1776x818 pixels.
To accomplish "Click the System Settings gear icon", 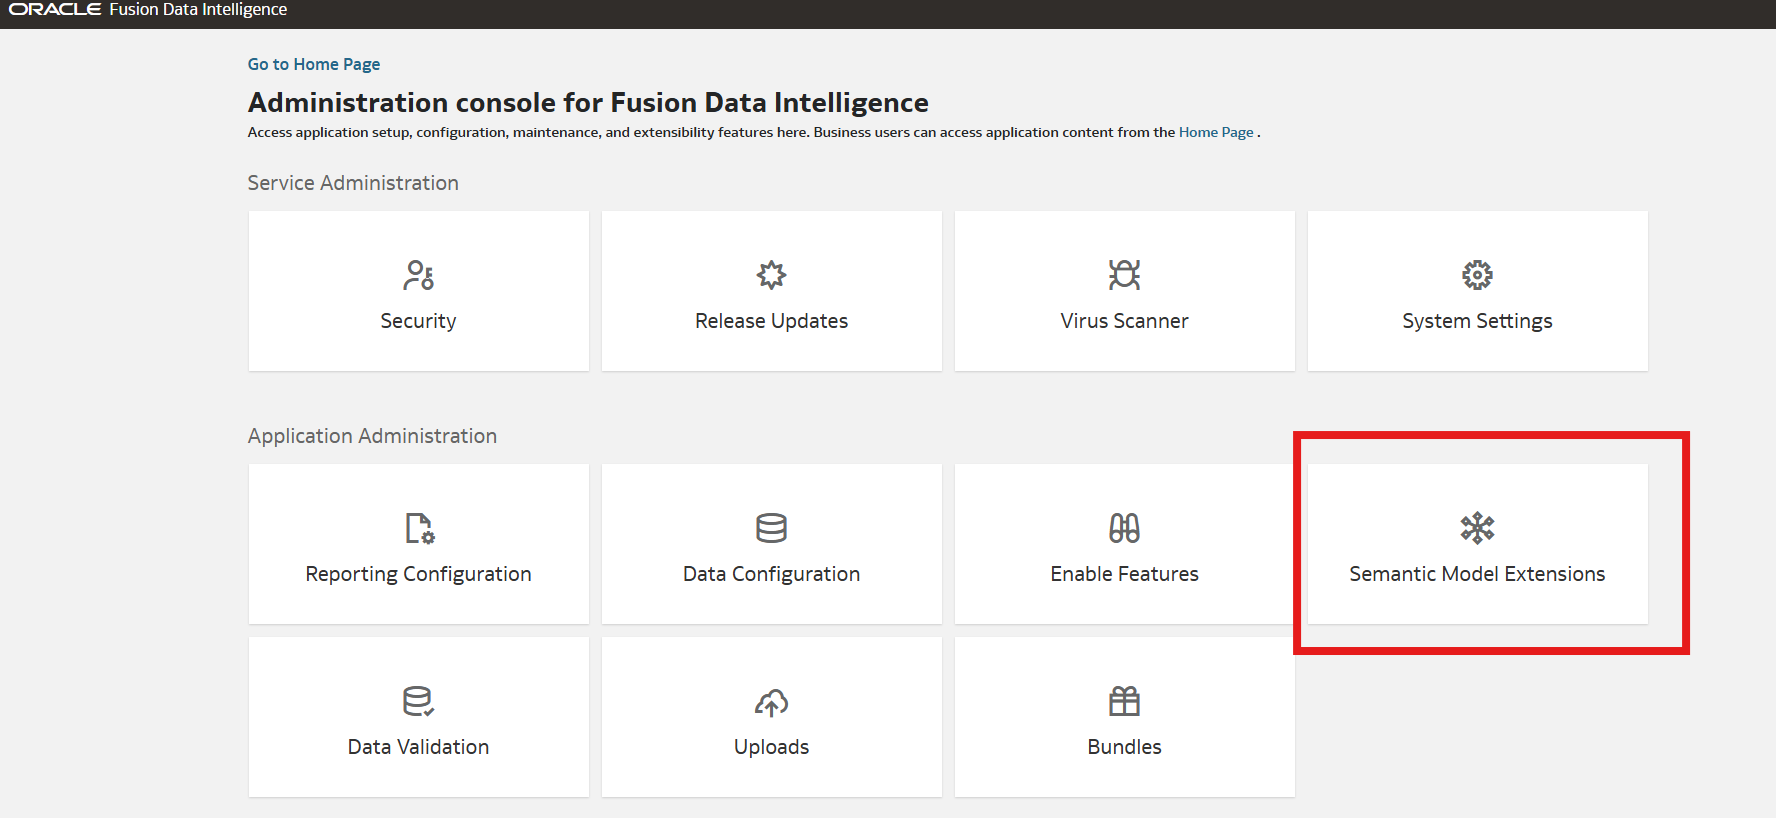I will pyautogui.click(x=1477, y=275).
